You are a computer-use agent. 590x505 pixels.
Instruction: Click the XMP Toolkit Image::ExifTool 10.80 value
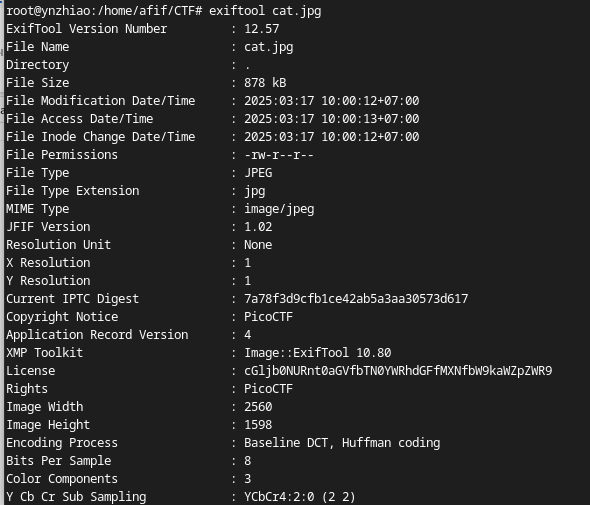[318, 353]
